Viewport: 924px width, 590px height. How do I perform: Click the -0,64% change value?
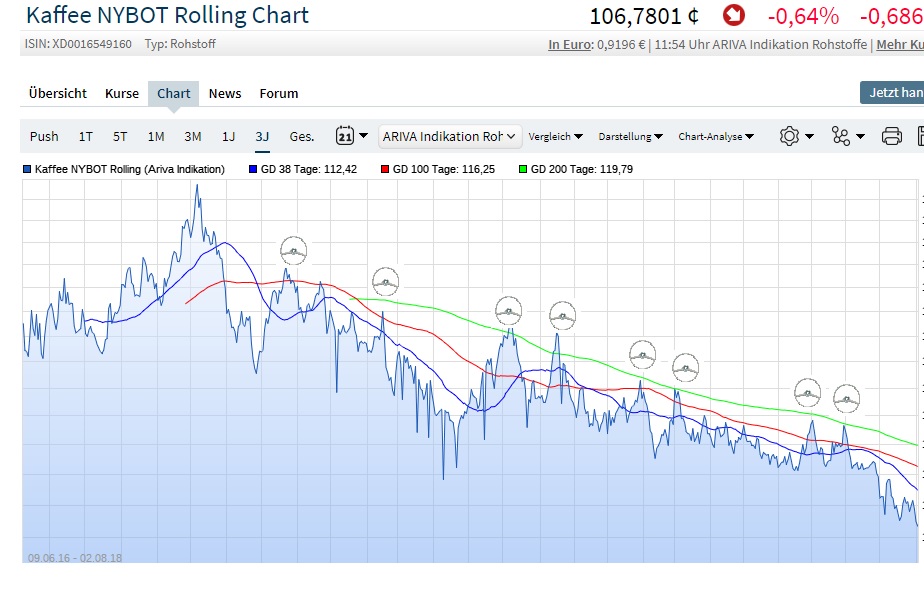pyautogui.click(x=803, y=16)
